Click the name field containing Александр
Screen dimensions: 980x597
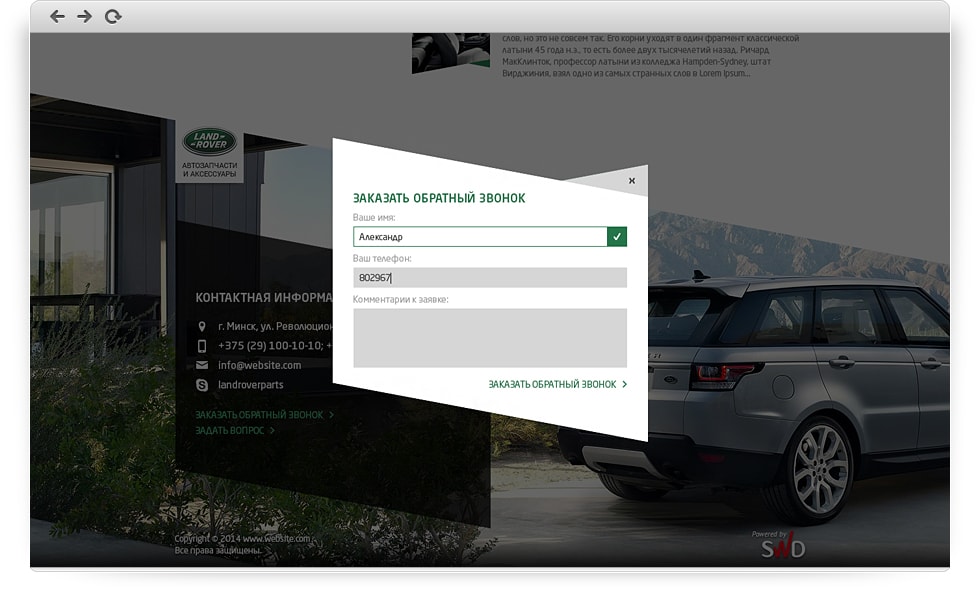point(480,237)
